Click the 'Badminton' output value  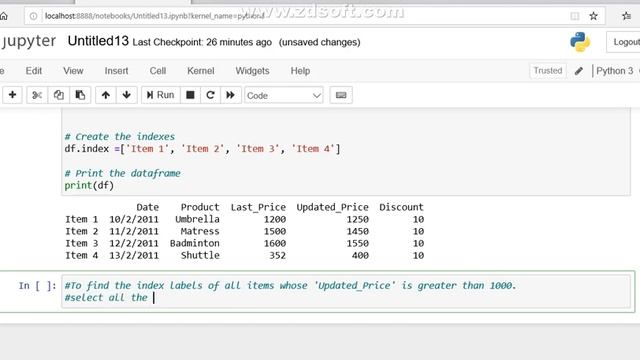(x=195, y=243)
